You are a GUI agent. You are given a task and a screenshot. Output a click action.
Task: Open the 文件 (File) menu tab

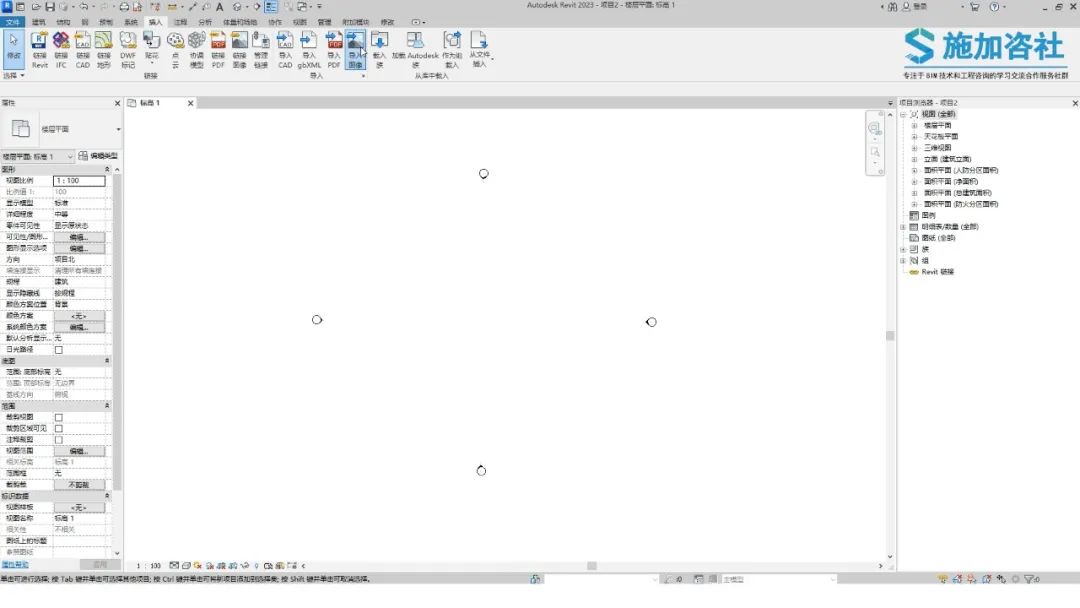tap(12, 22)
